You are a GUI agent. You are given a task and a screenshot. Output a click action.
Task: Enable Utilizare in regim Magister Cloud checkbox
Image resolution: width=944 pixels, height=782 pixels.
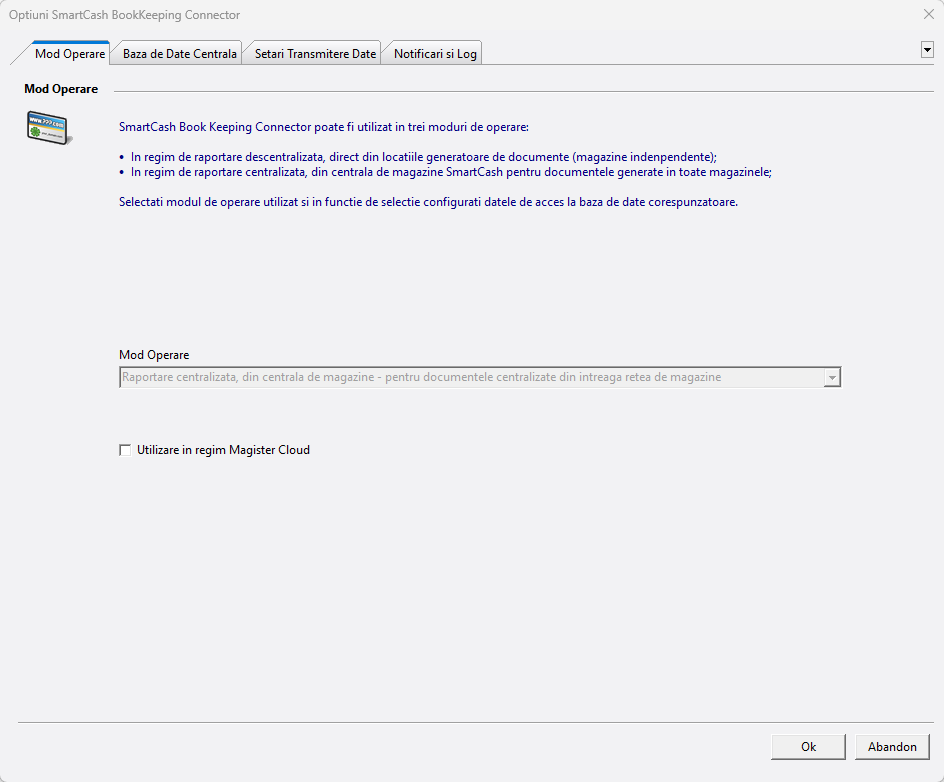point(125,450)
